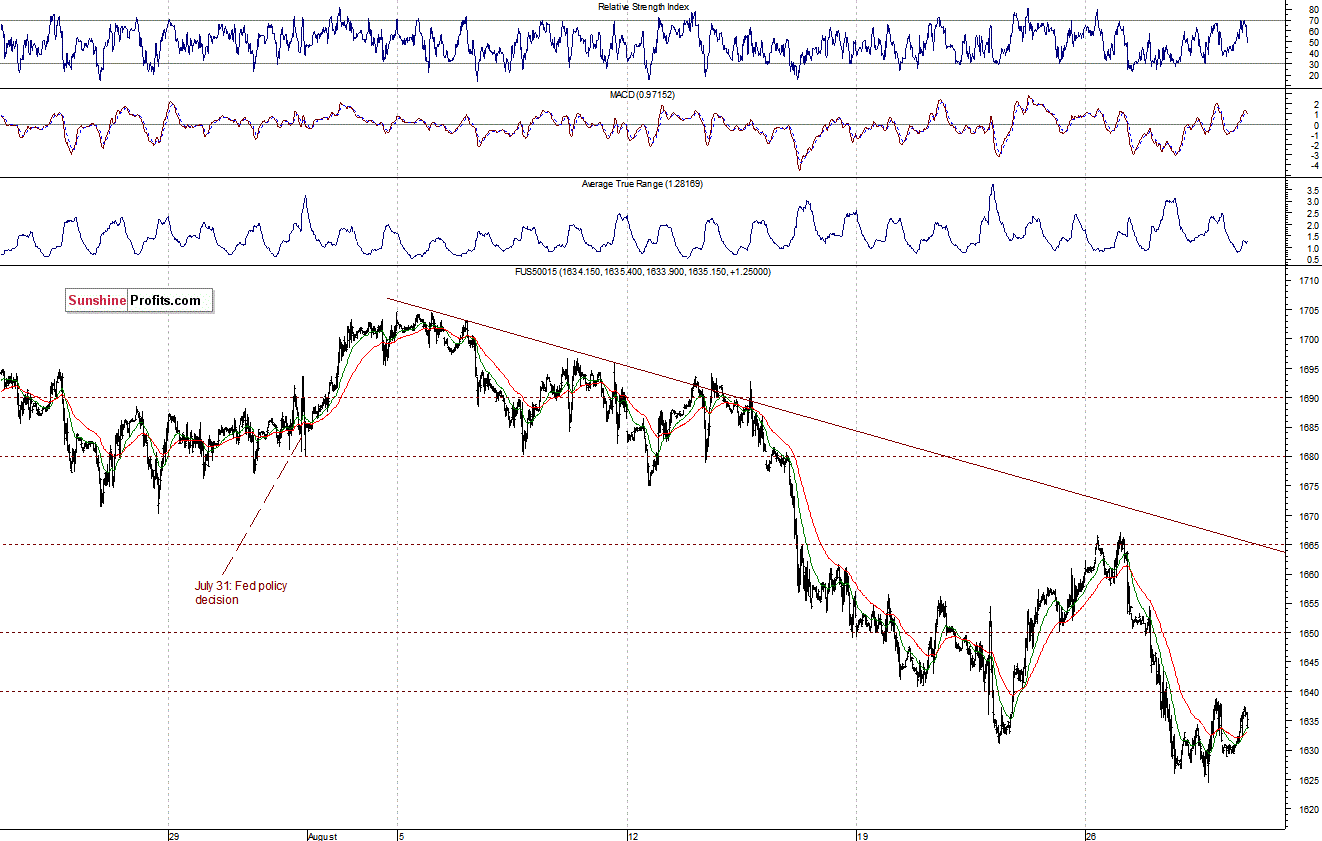Click the 1630 price axis label
Viewport: 1322px width, 841px height.
1309,750
